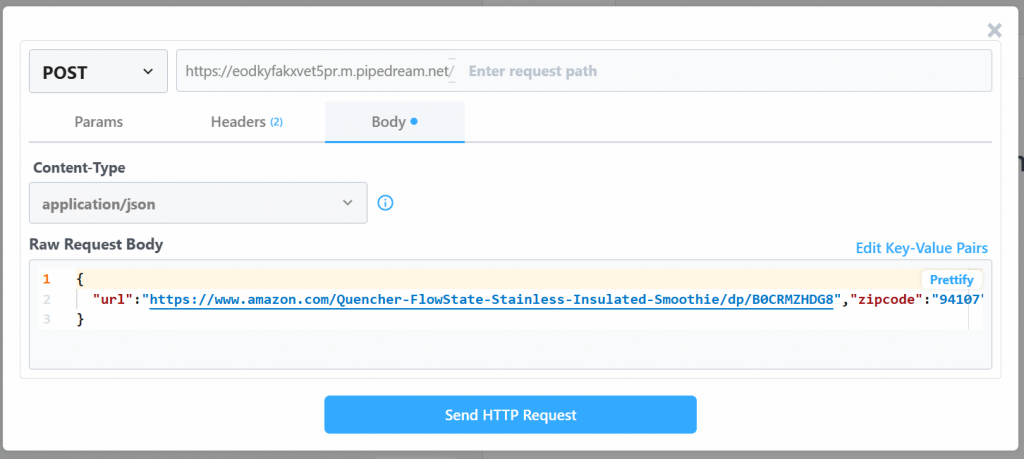This screenshot has width=1024, height=459.
Task: Click the Send HTTP Request button
Action: tap(510, 415)
